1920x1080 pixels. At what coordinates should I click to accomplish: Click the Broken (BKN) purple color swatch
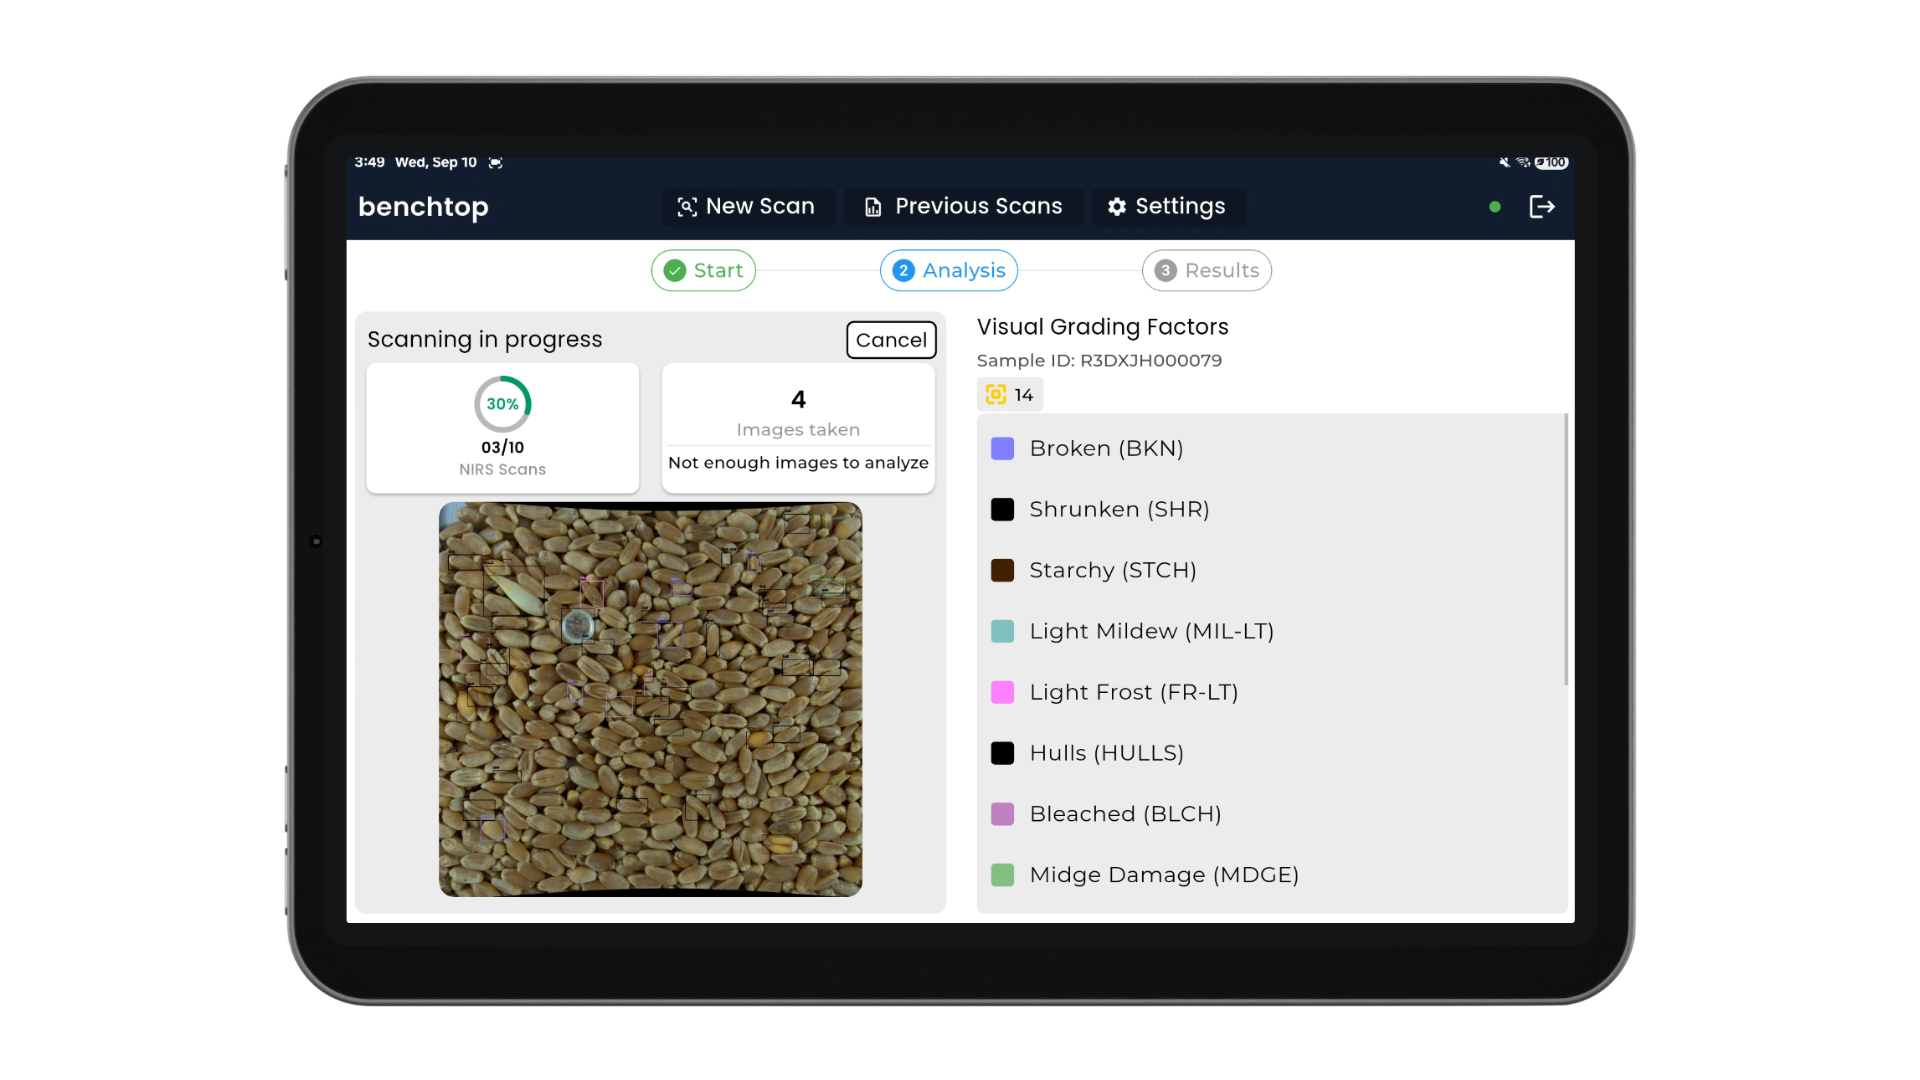pos(1002,449)
